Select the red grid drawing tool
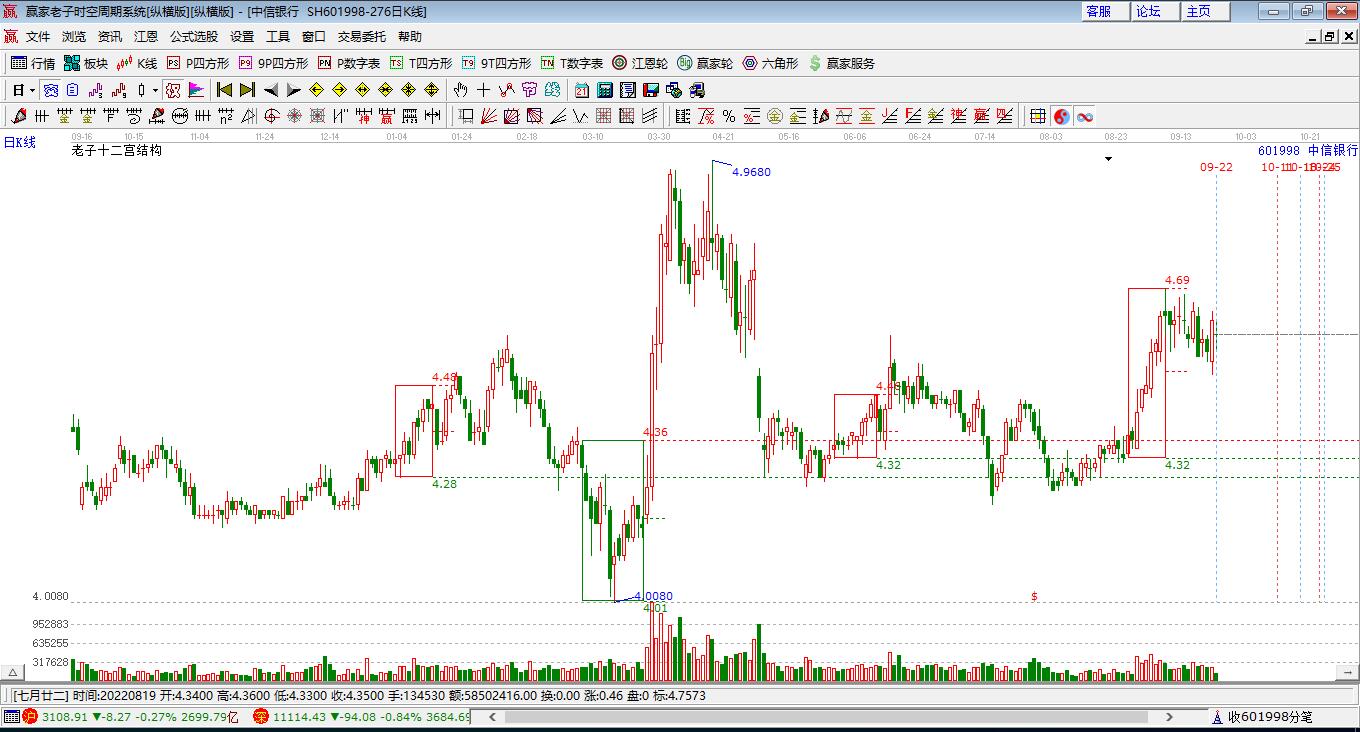 point(603,116)
